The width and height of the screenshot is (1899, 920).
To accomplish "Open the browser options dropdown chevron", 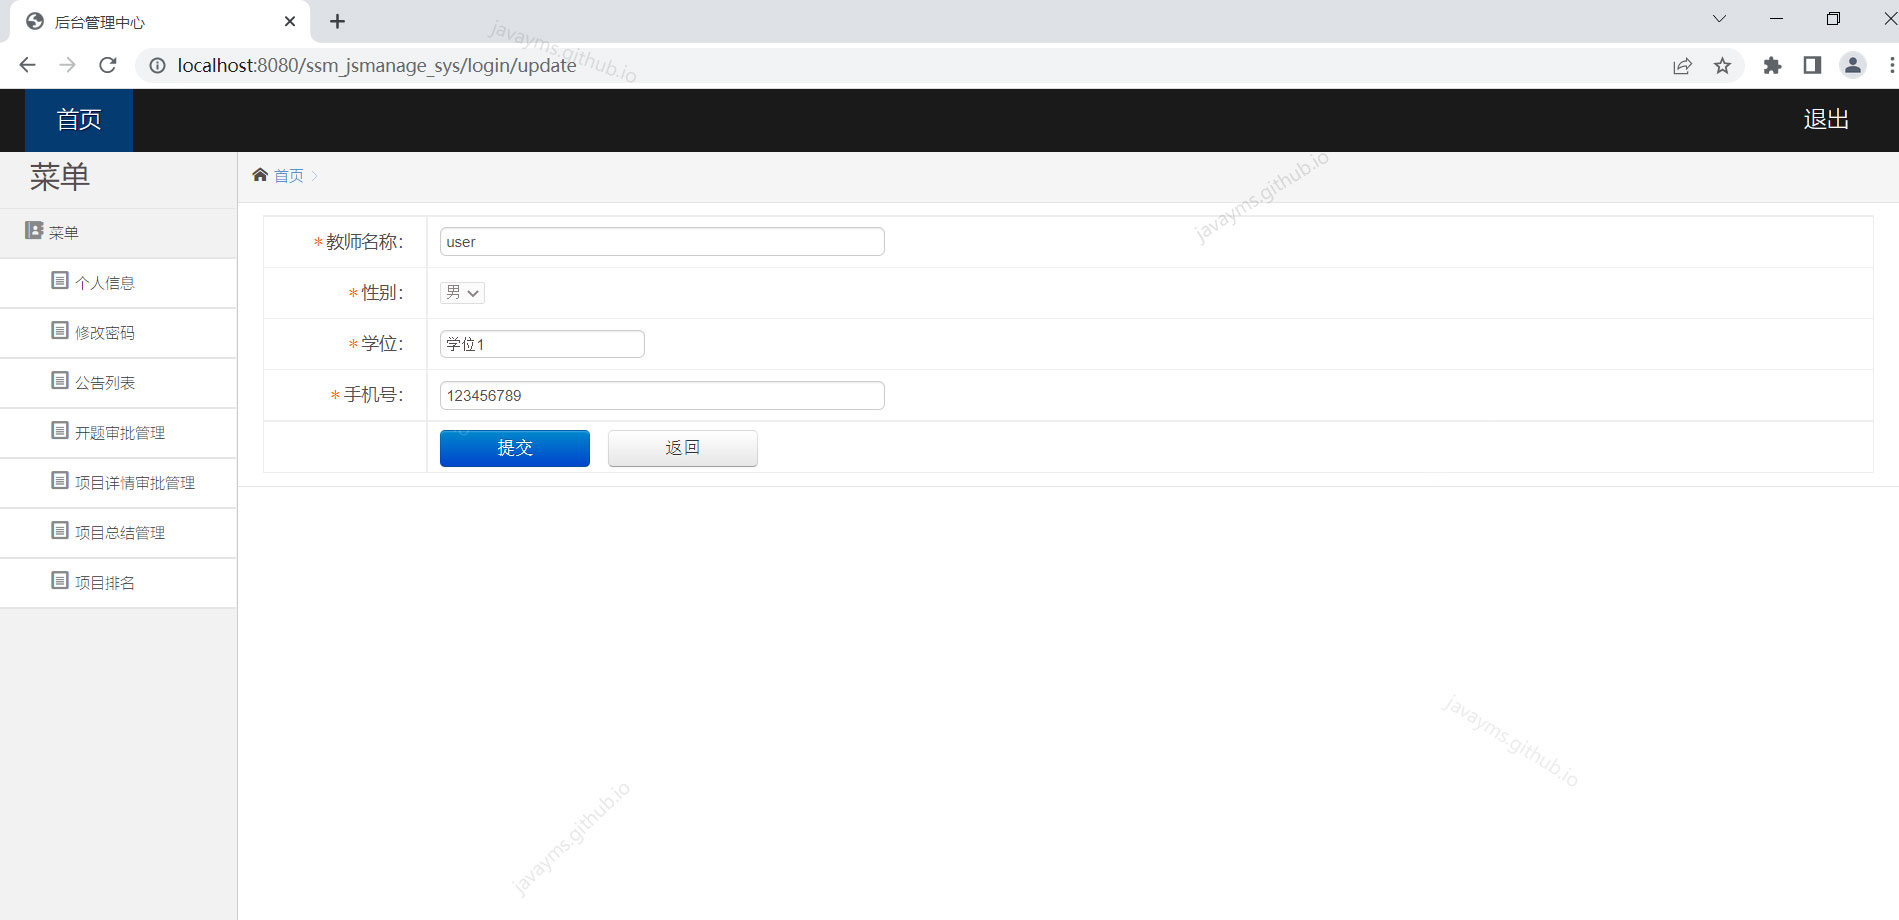I will click(x=1718, y=18).
